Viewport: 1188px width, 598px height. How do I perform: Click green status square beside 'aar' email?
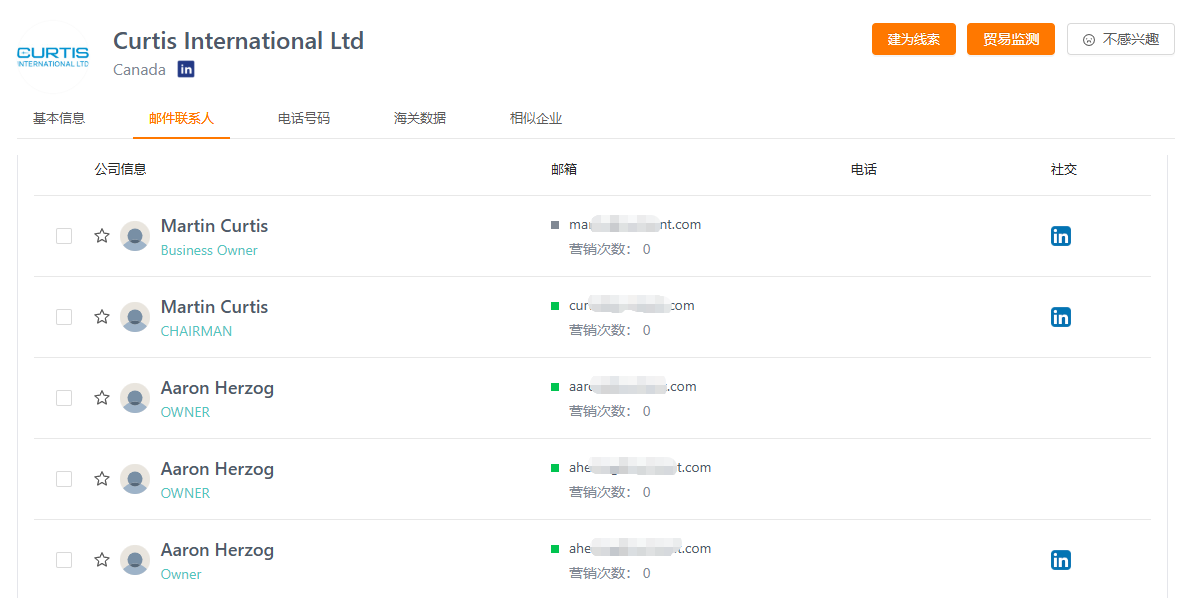coord(555,387)
